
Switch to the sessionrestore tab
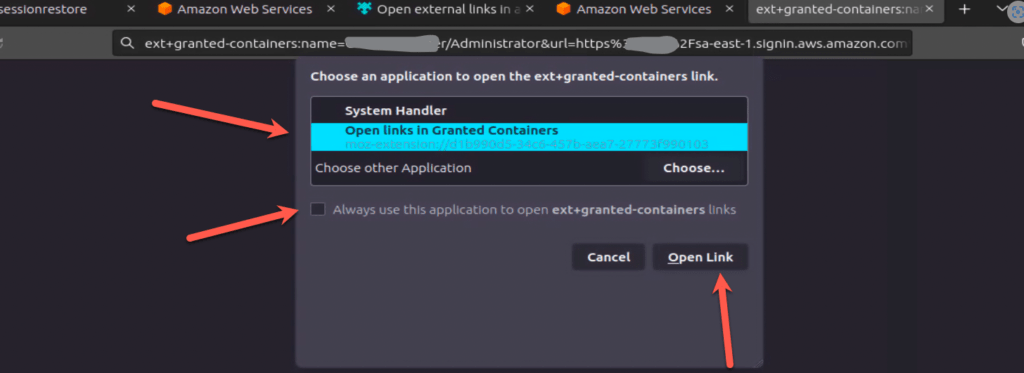pyautogui.click(x=44, y=9)
